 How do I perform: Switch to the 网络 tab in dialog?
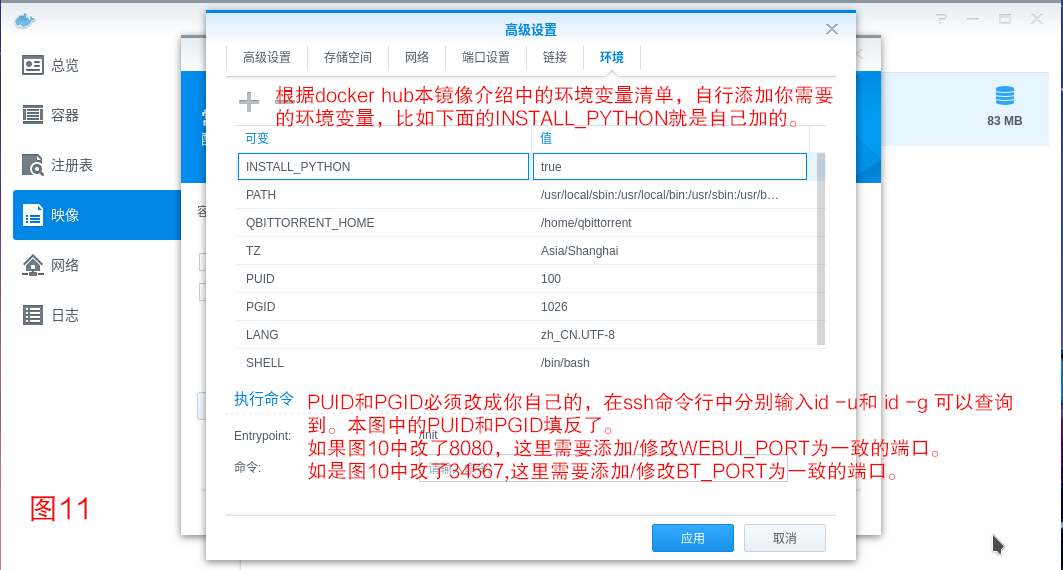pos(417,58)
